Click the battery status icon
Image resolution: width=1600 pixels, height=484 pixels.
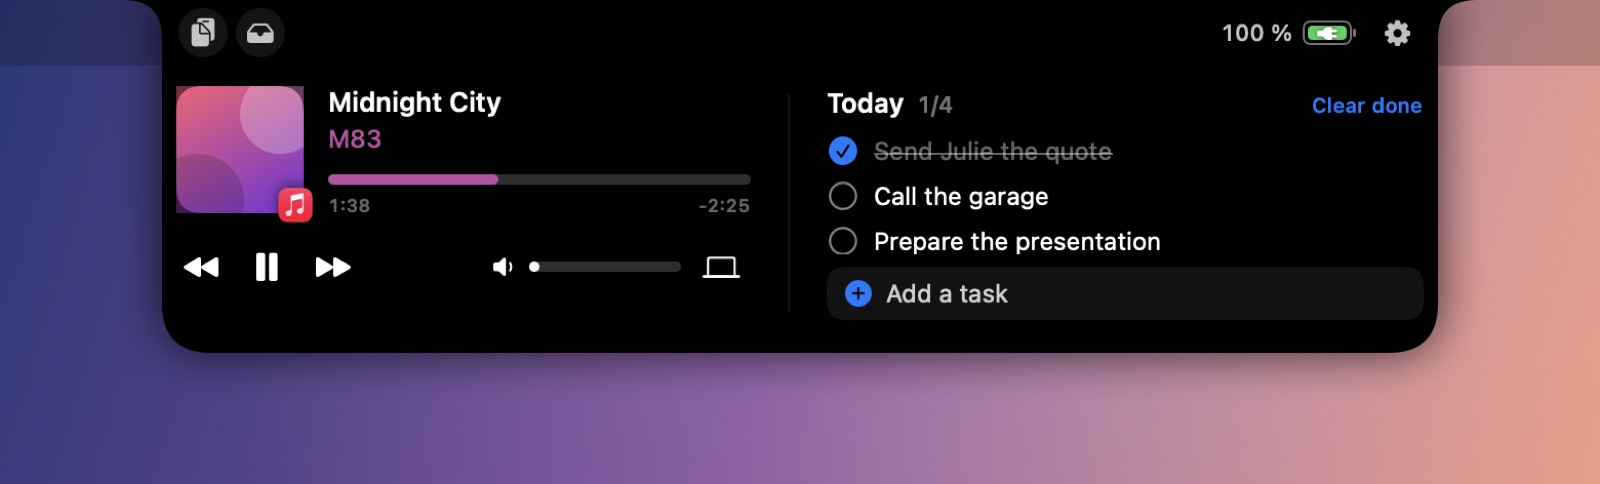point(1329,33)
